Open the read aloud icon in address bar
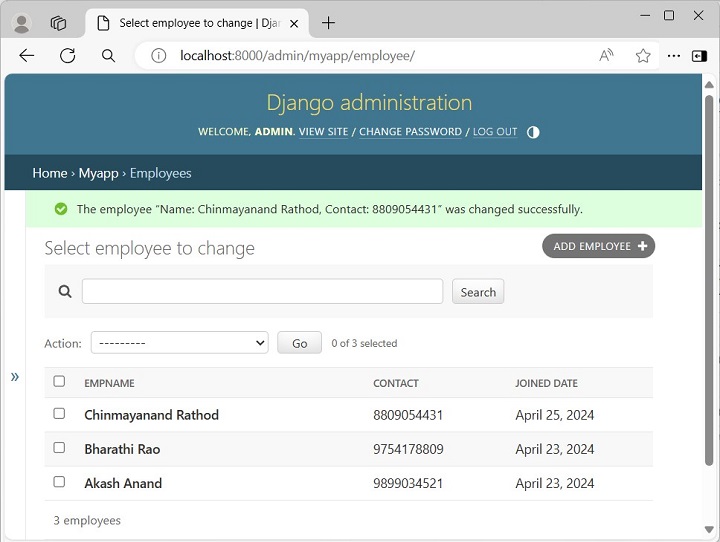 (606, 56)
